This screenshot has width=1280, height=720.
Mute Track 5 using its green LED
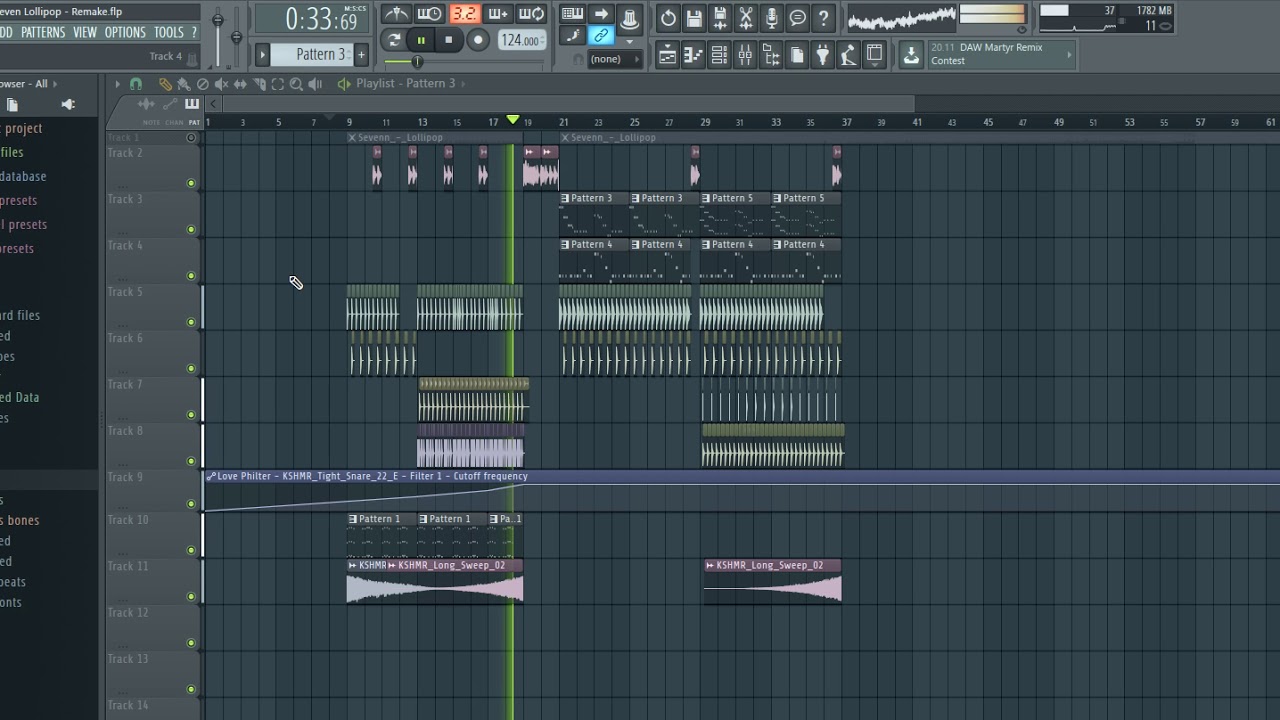[191, 322]
